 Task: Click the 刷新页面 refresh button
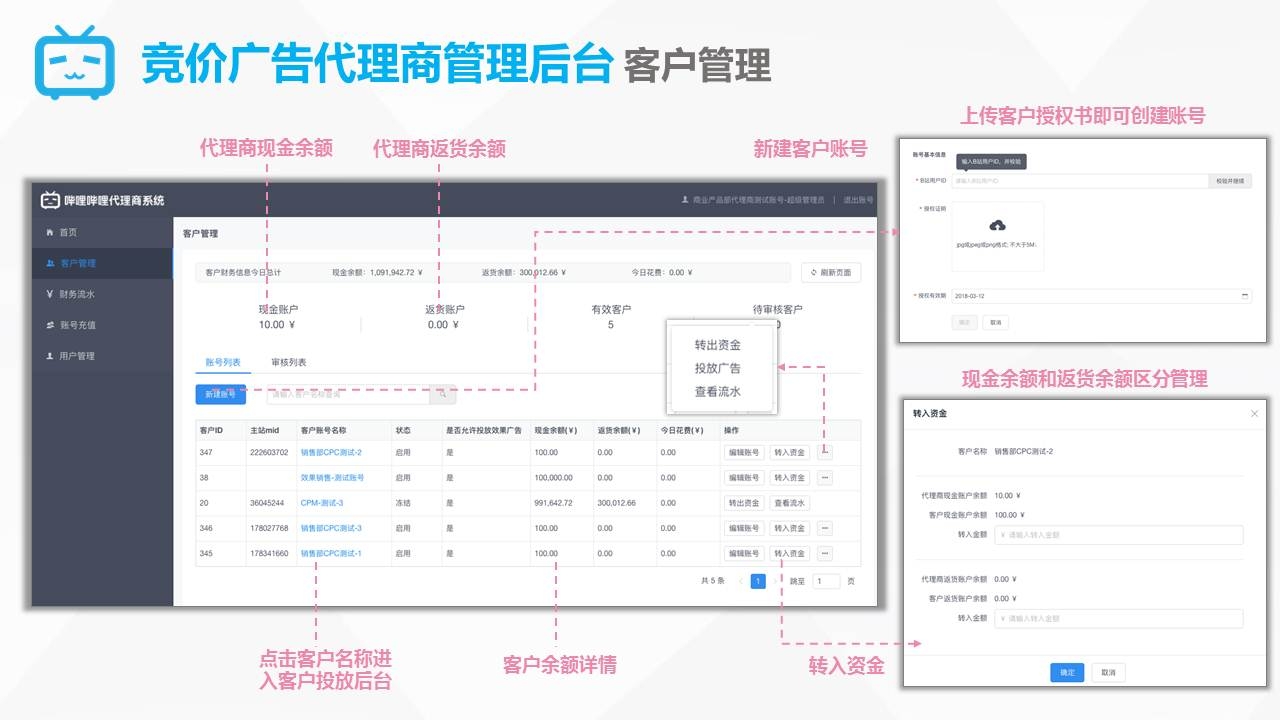coord(831,272)
